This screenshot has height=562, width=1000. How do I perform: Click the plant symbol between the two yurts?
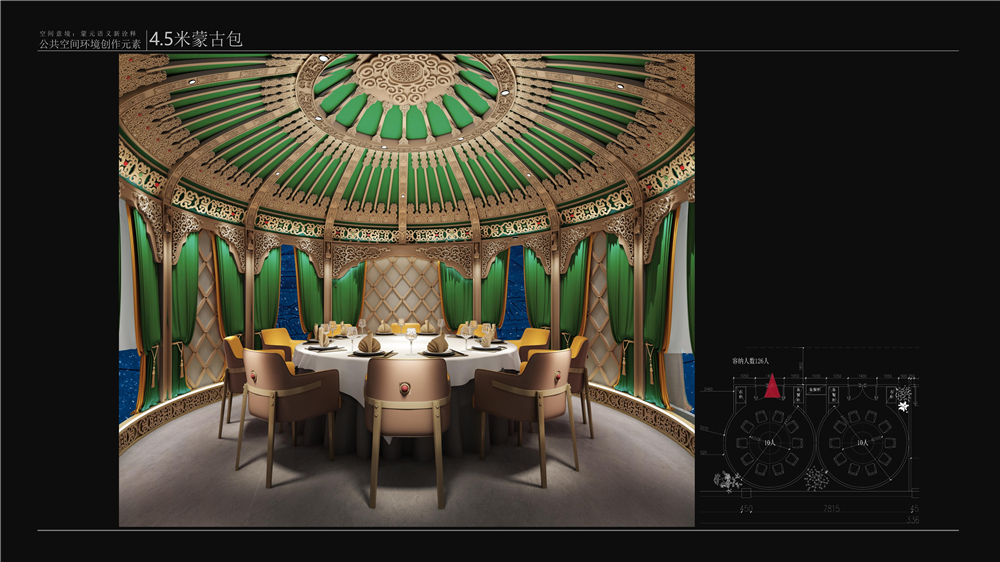point(815,479)
